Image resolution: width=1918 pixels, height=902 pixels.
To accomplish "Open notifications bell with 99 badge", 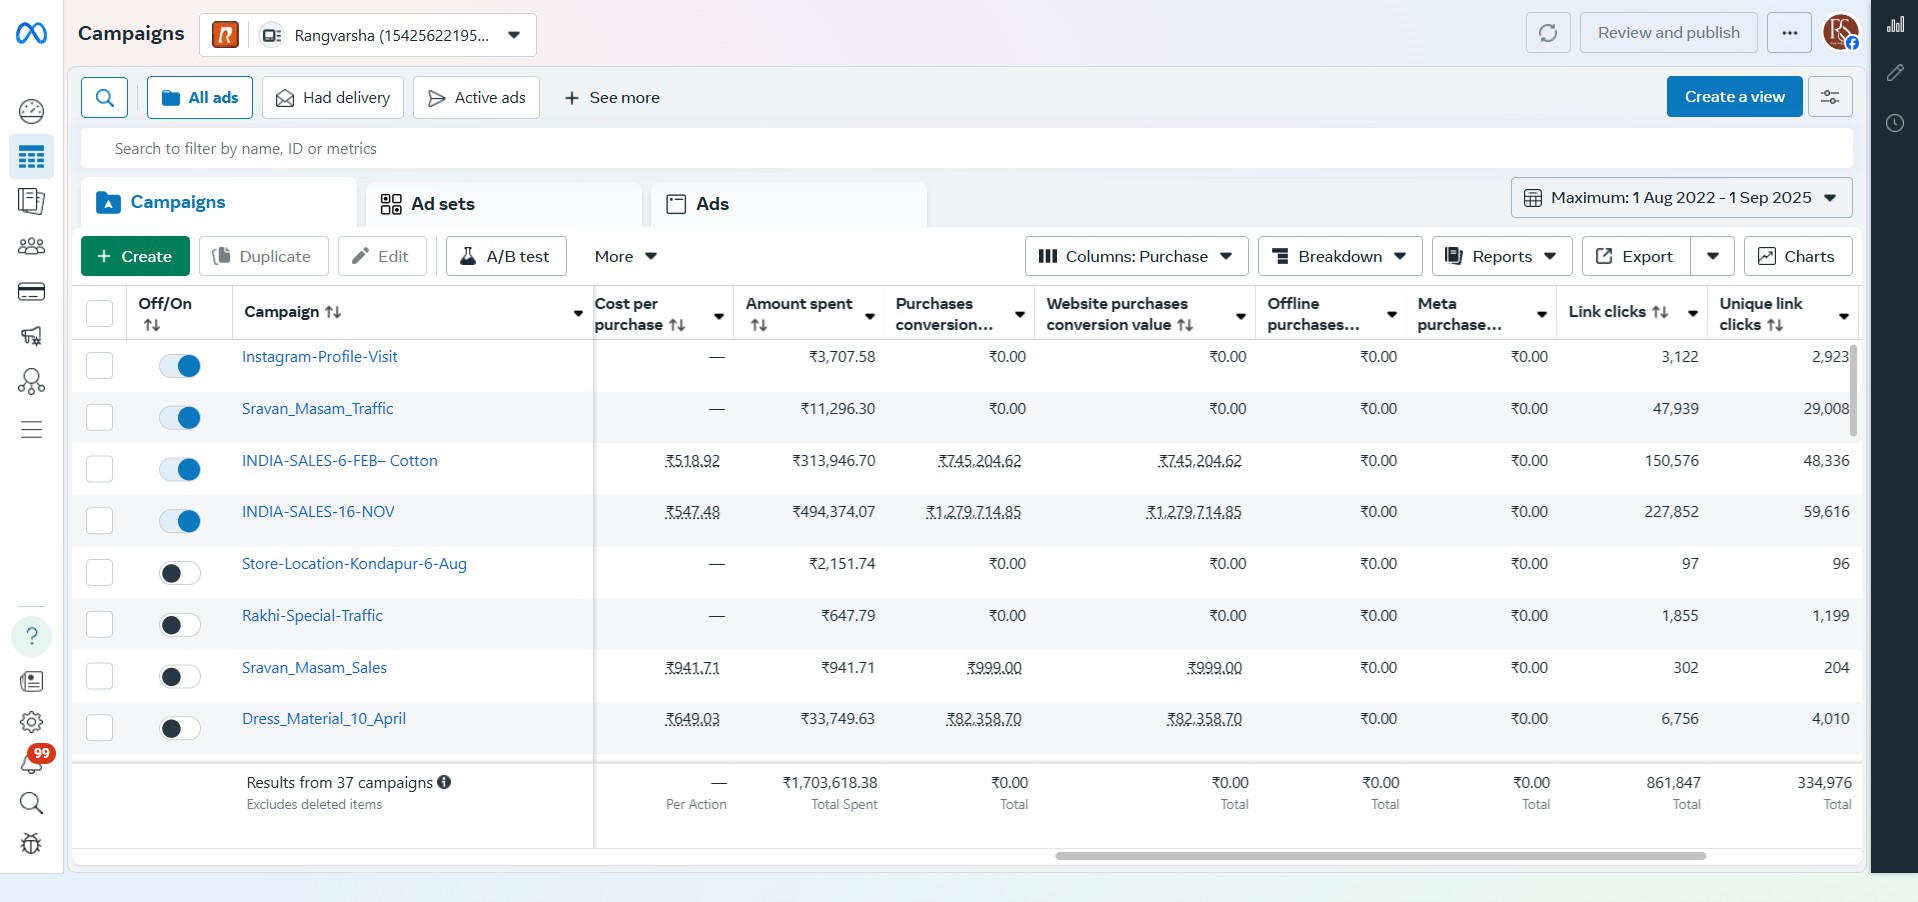I will point(31,763).
